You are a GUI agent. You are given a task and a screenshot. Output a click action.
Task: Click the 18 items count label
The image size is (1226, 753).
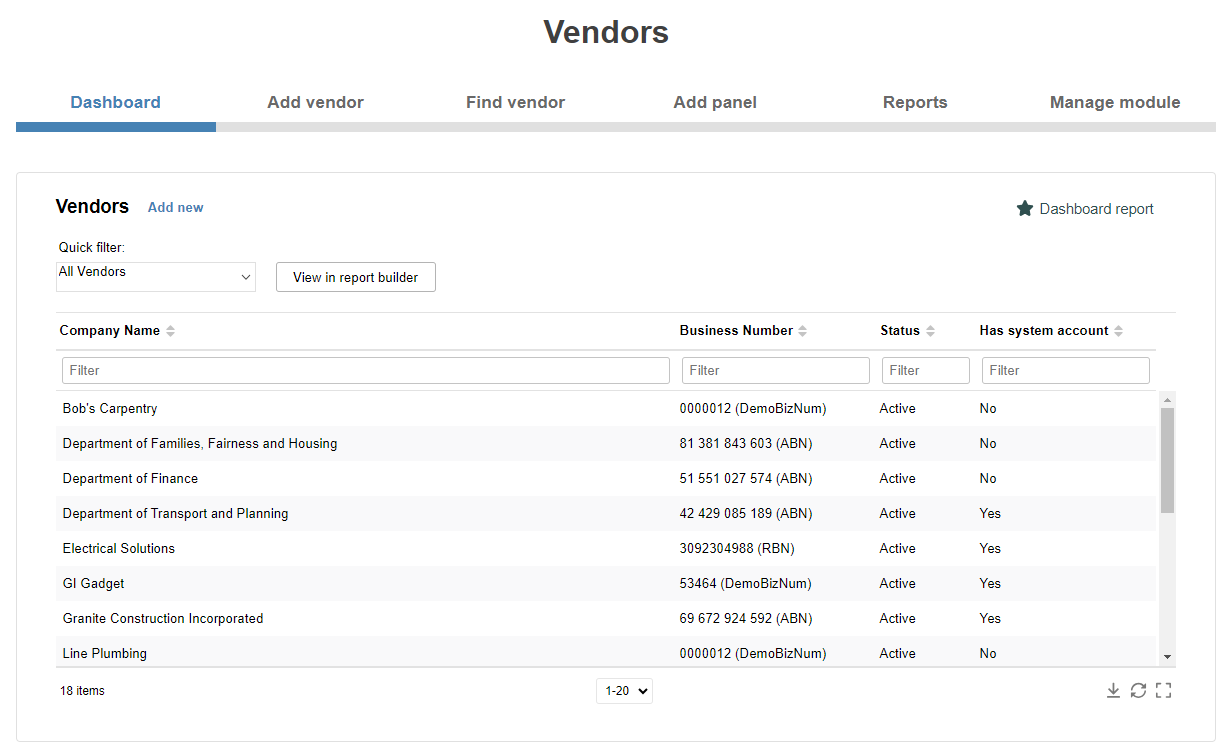(82, 691)
